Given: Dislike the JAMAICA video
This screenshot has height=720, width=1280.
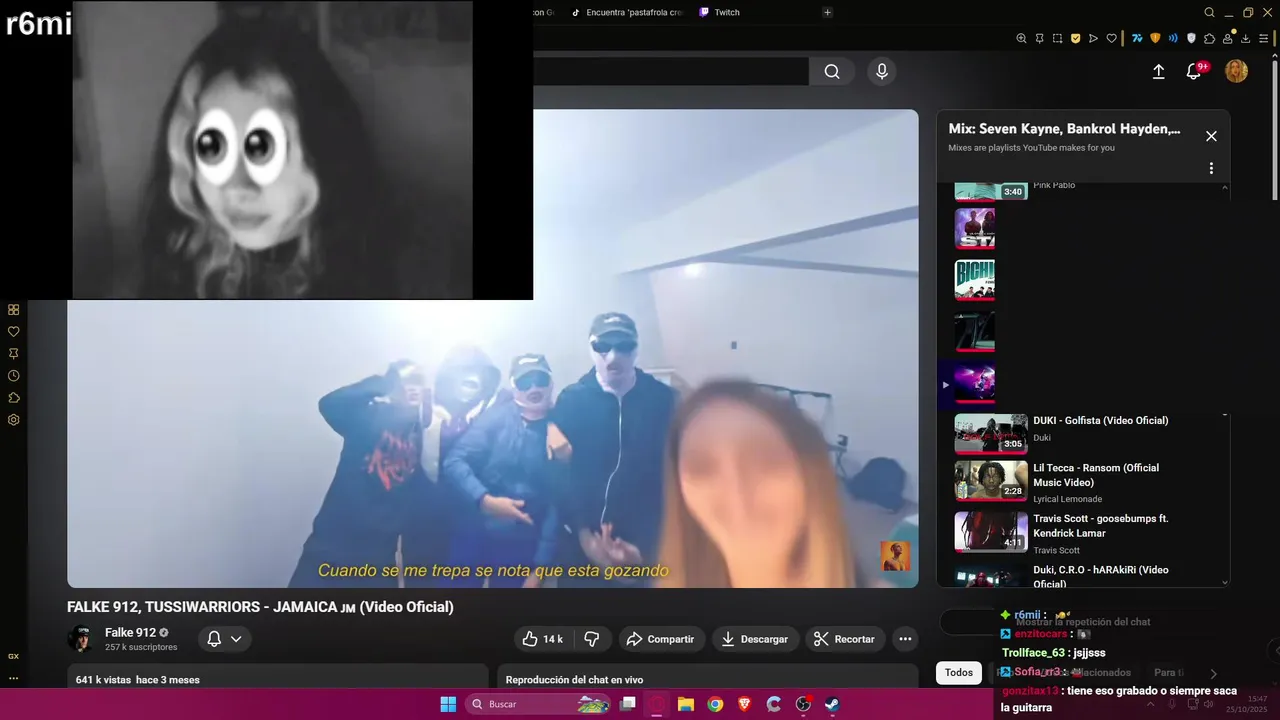Looking at the screenshot, I should [591, 639].
